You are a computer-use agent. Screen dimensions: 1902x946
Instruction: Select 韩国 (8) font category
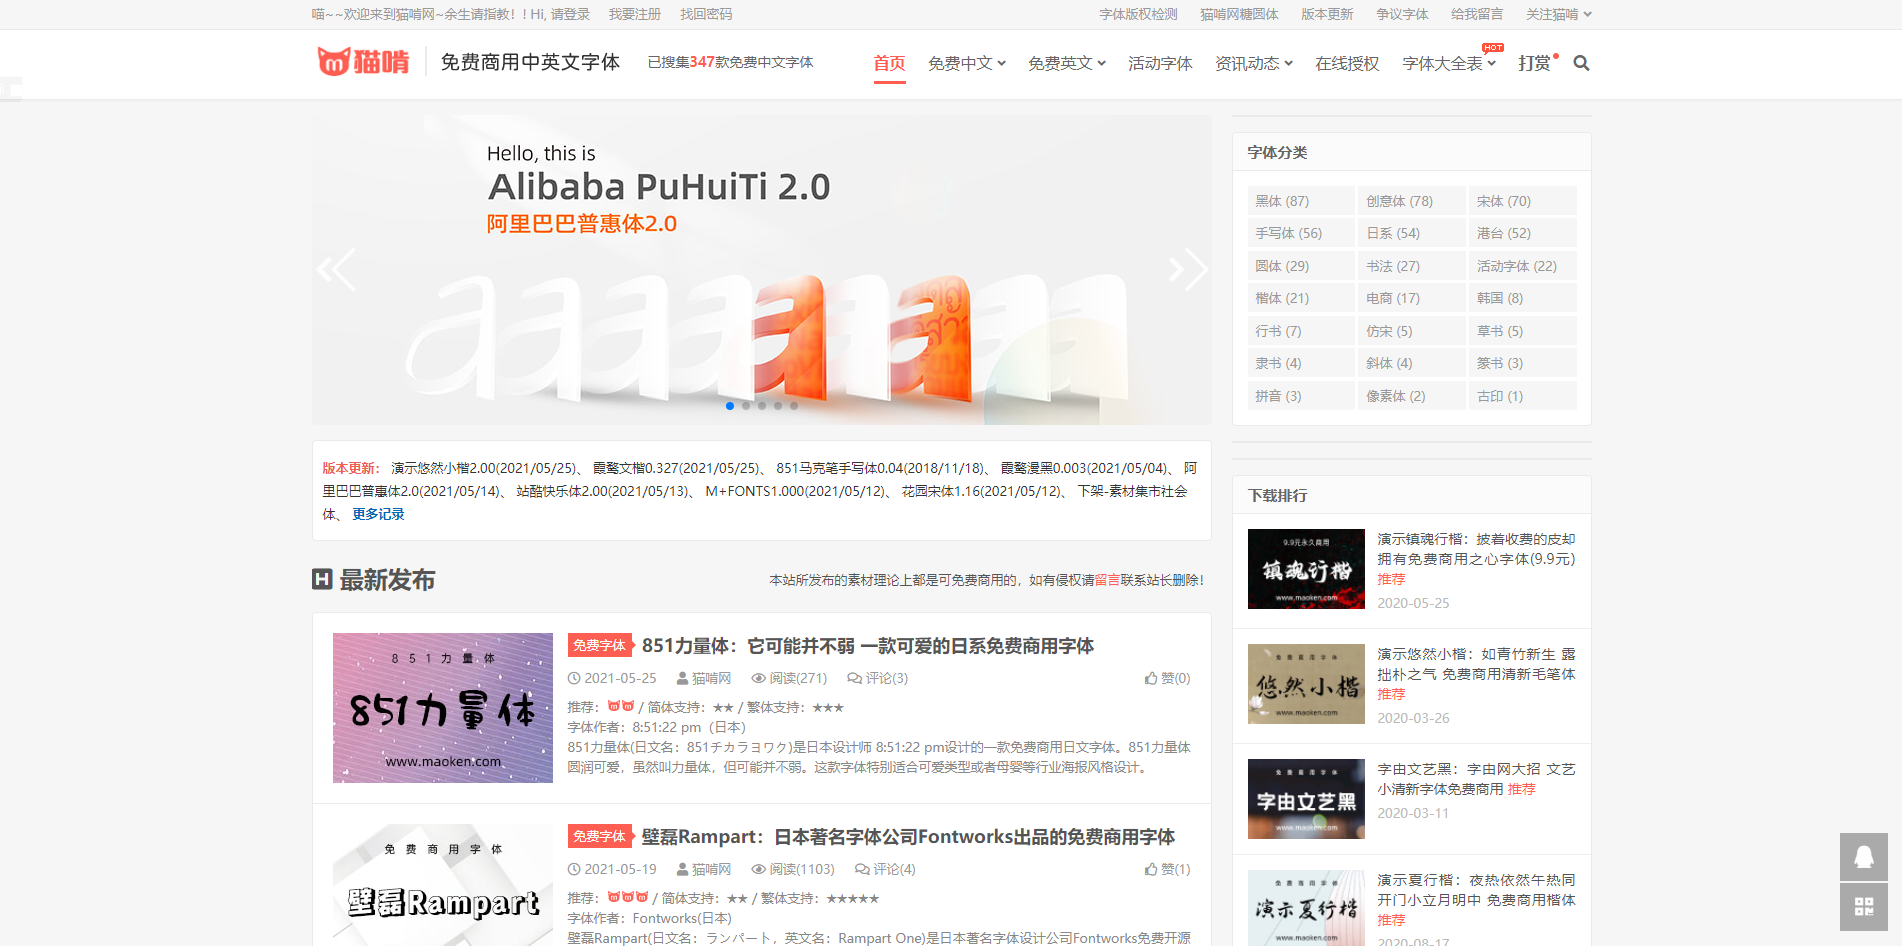coord(1523,298)
